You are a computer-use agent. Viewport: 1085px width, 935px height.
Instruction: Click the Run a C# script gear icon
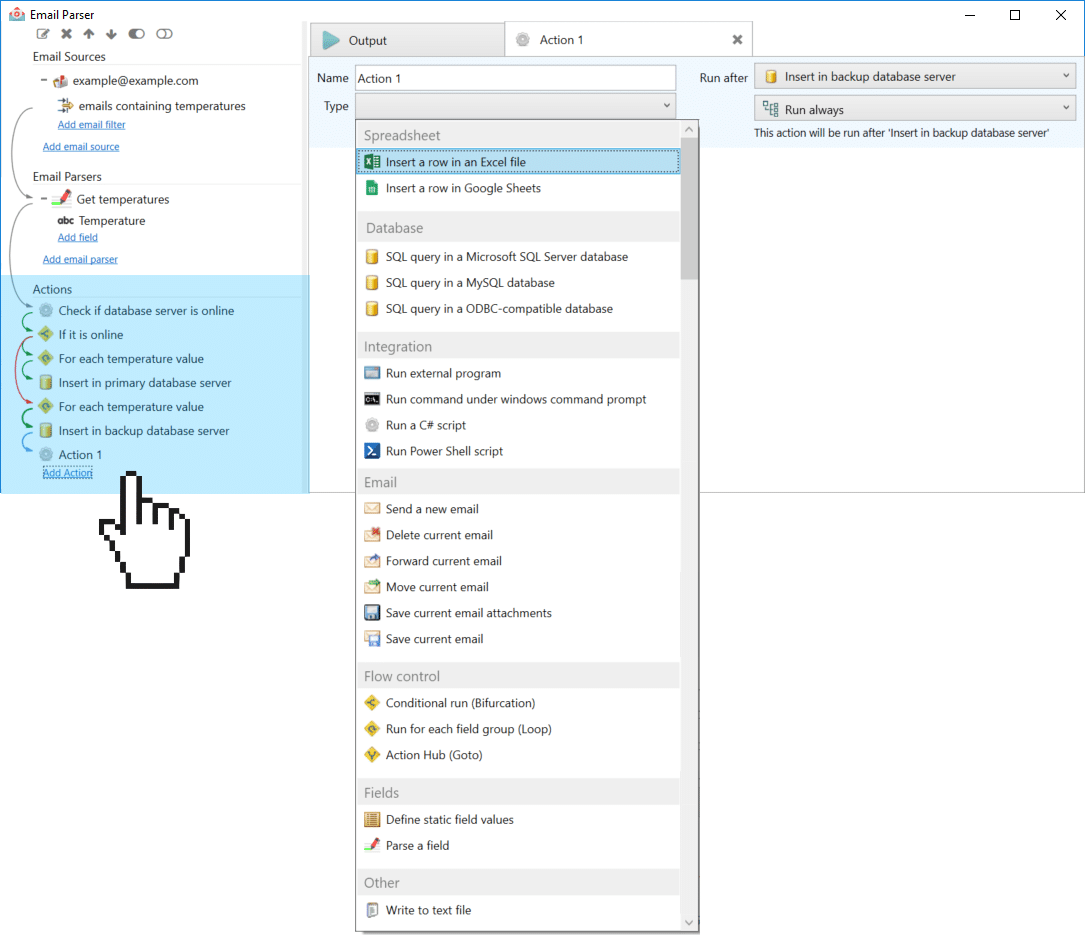(372, 425)
